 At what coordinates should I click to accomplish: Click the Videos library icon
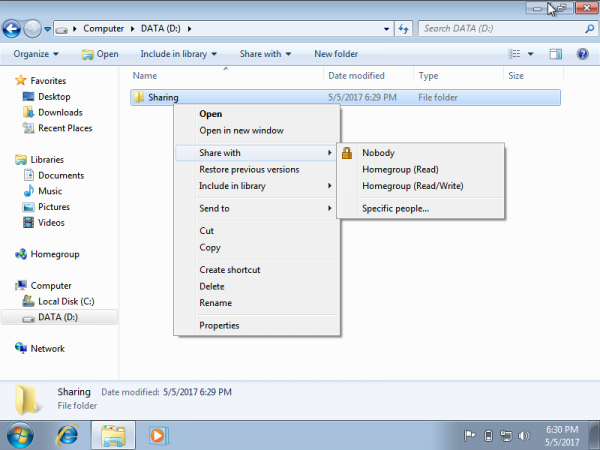[28, 222]
